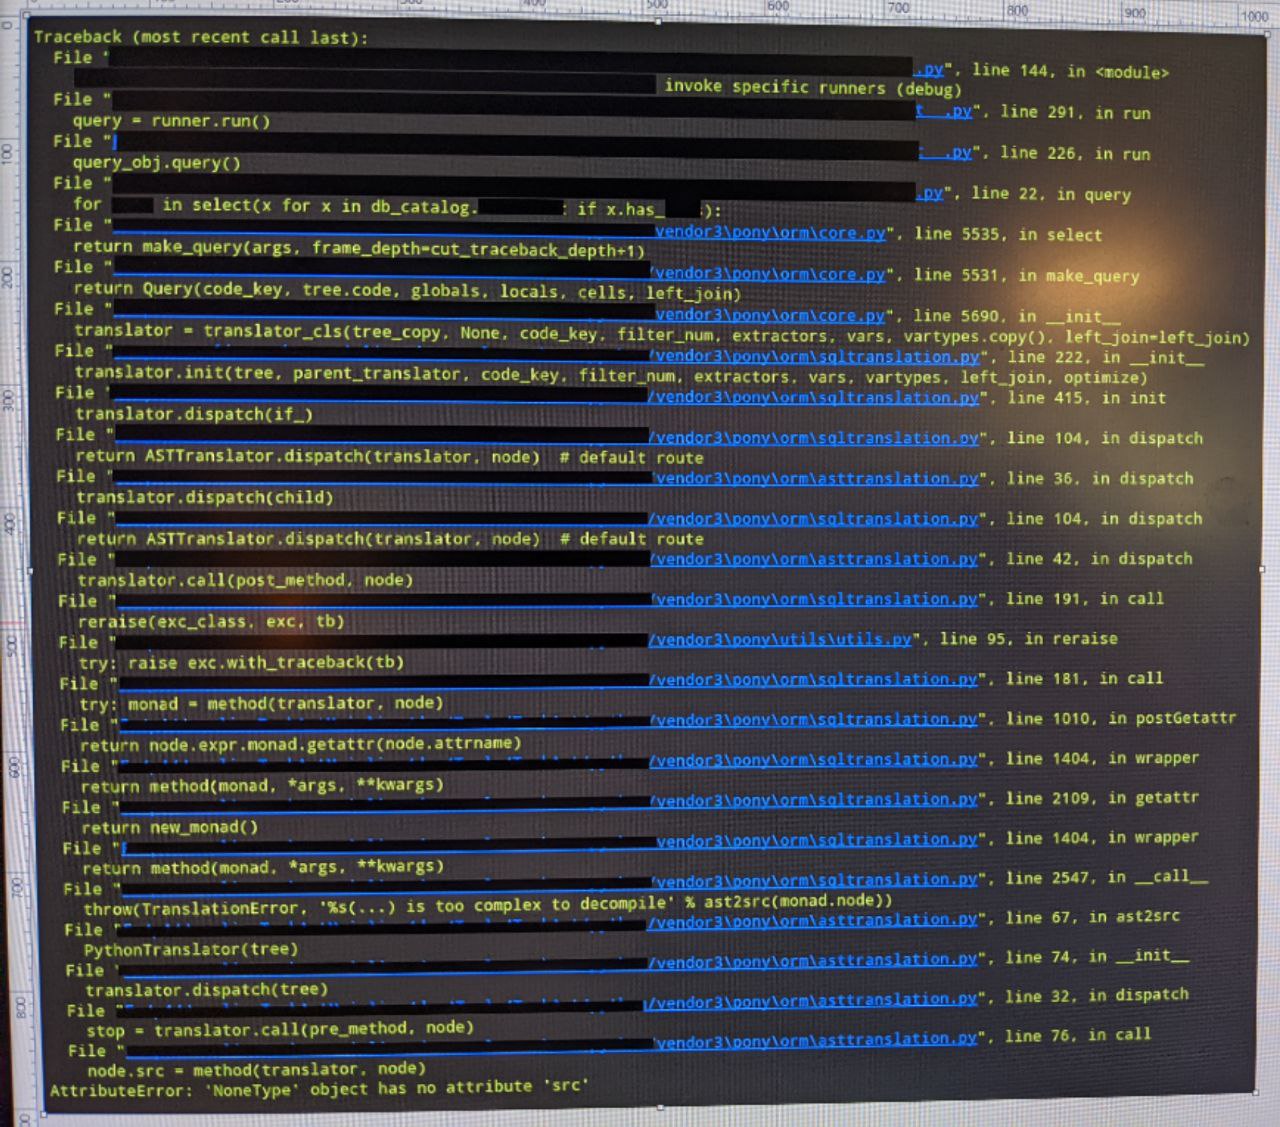The width and height of the screenshot is (1280, 1127).
Task: Open asttranslation.py link for line 74 in __init__
Action: [812, 960]
